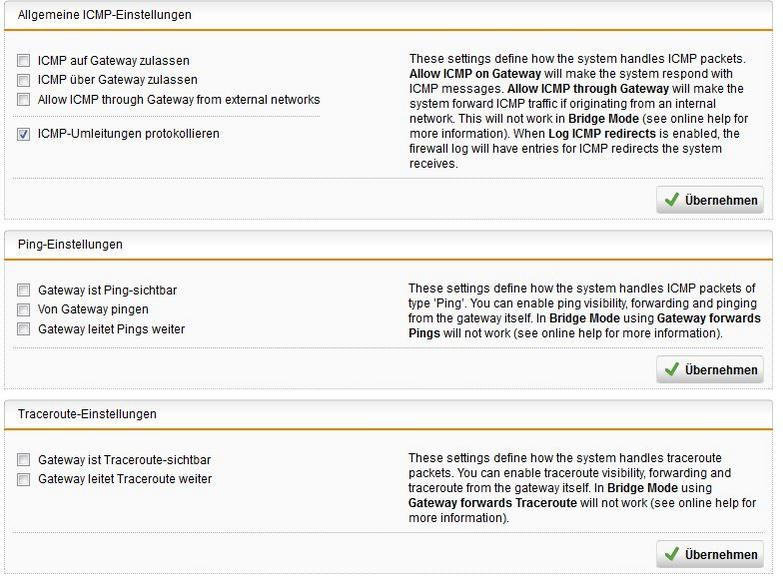
Task: Tick Gateway leitet Traceroute weiter
Action: point(24,480)
